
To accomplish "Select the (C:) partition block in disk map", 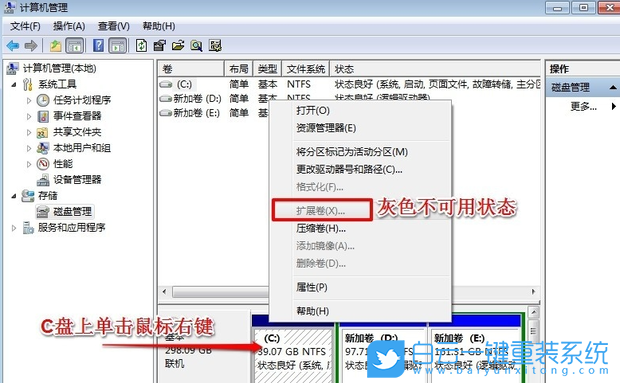I will [293, 355].
